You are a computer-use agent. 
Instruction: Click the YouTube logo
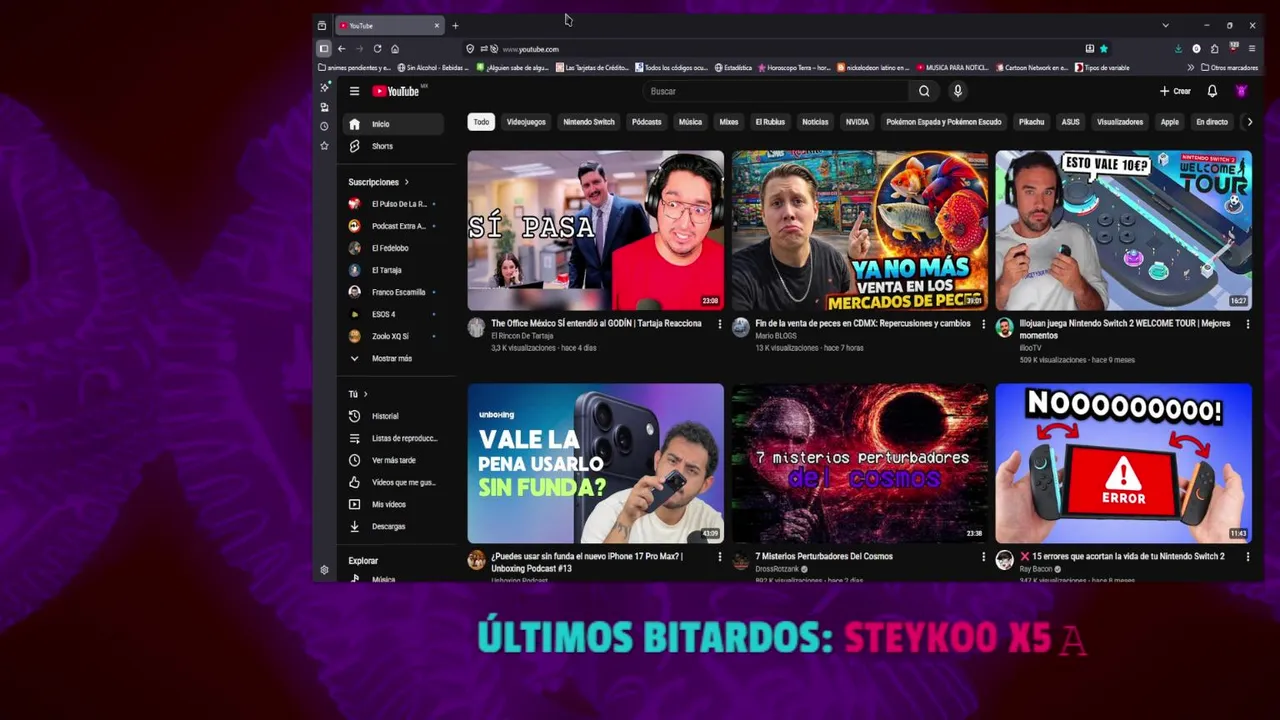[396, 91]
